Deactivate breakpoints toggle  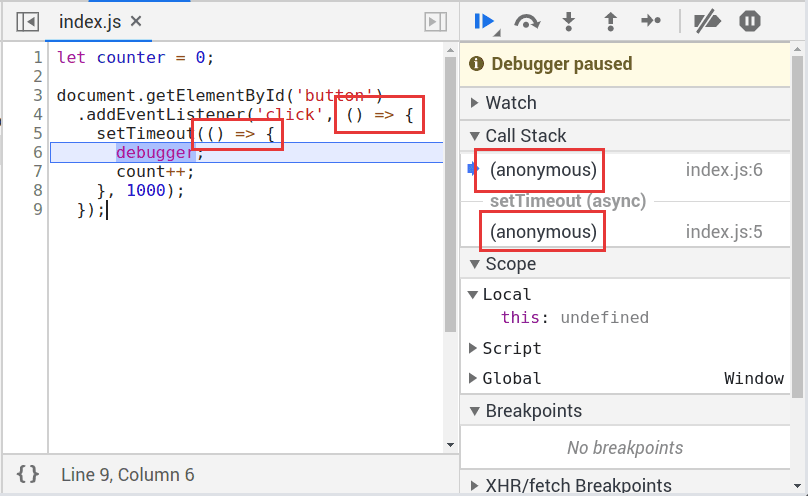[x=708, y=21]
